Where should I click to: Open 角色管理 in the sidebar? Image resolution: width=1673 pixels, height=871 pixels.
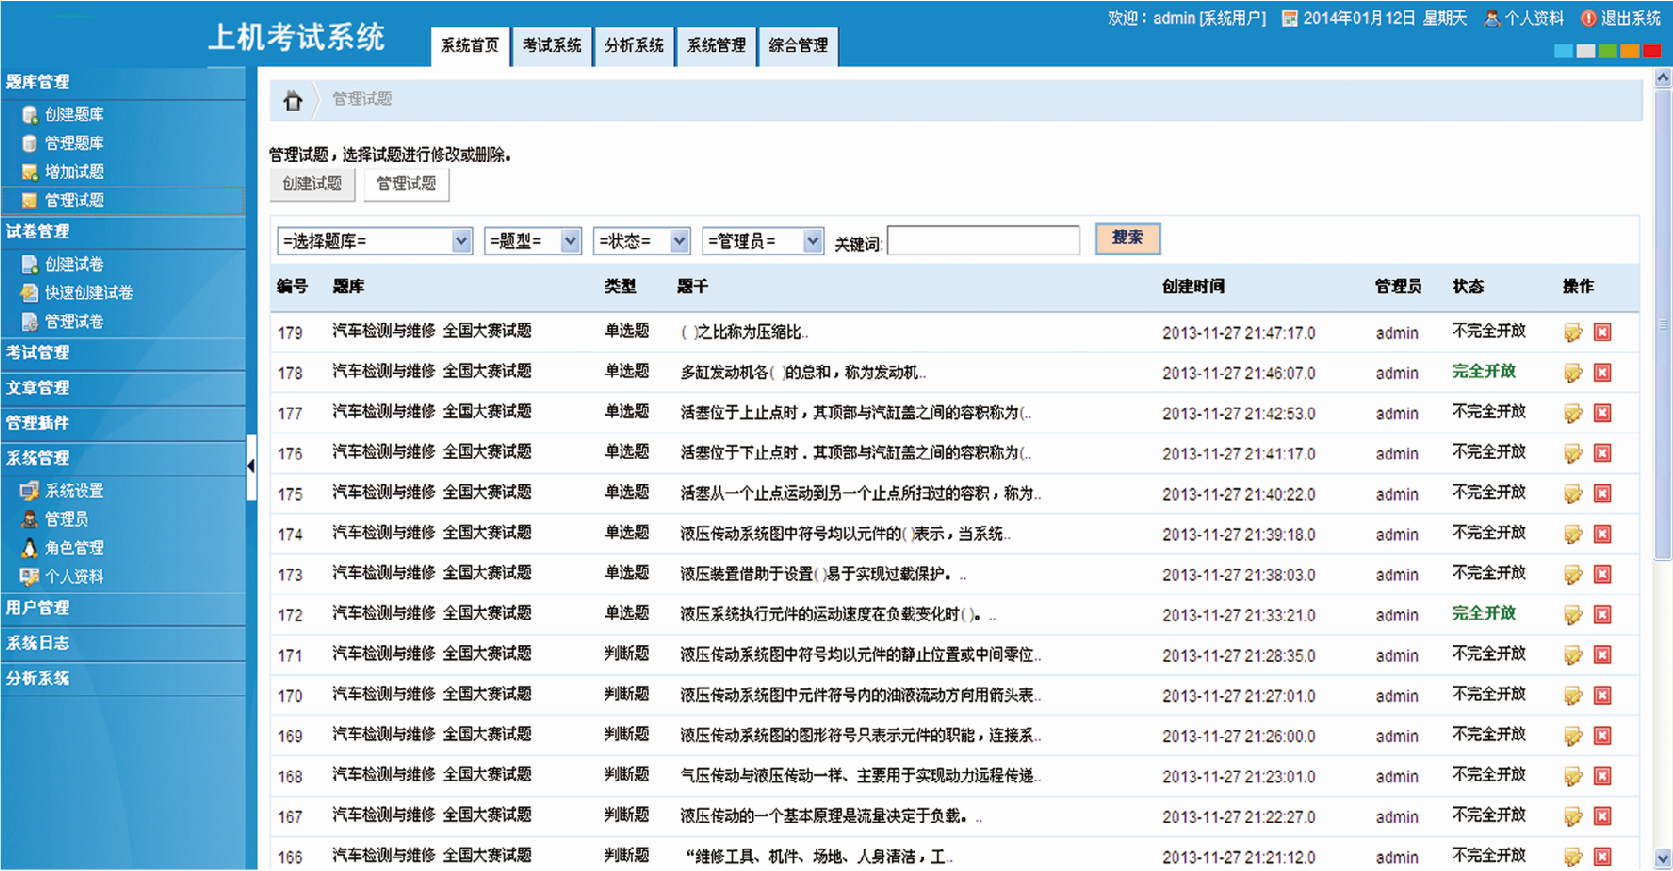(74, 548)
